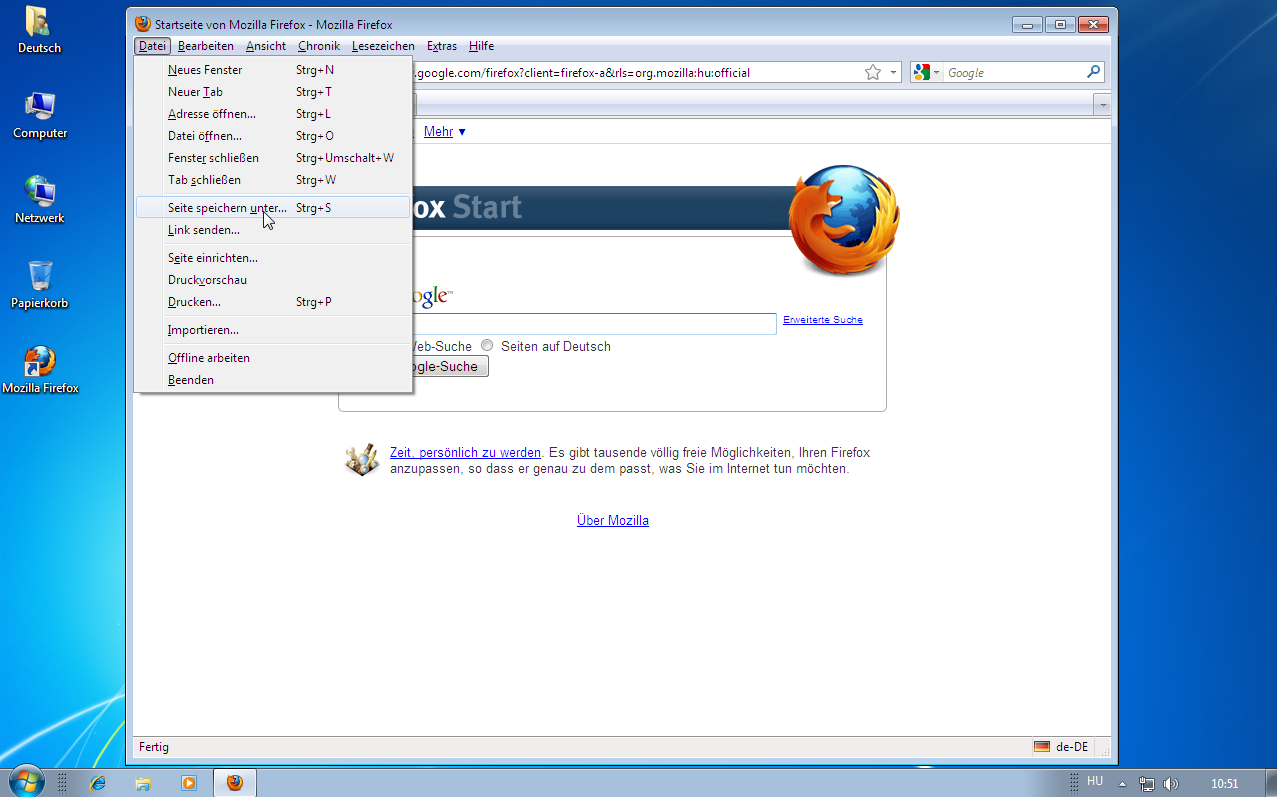Select Seiten auf Deutsch radio button
Screen dimensions: 1277x797
click(x=487, y=346)
